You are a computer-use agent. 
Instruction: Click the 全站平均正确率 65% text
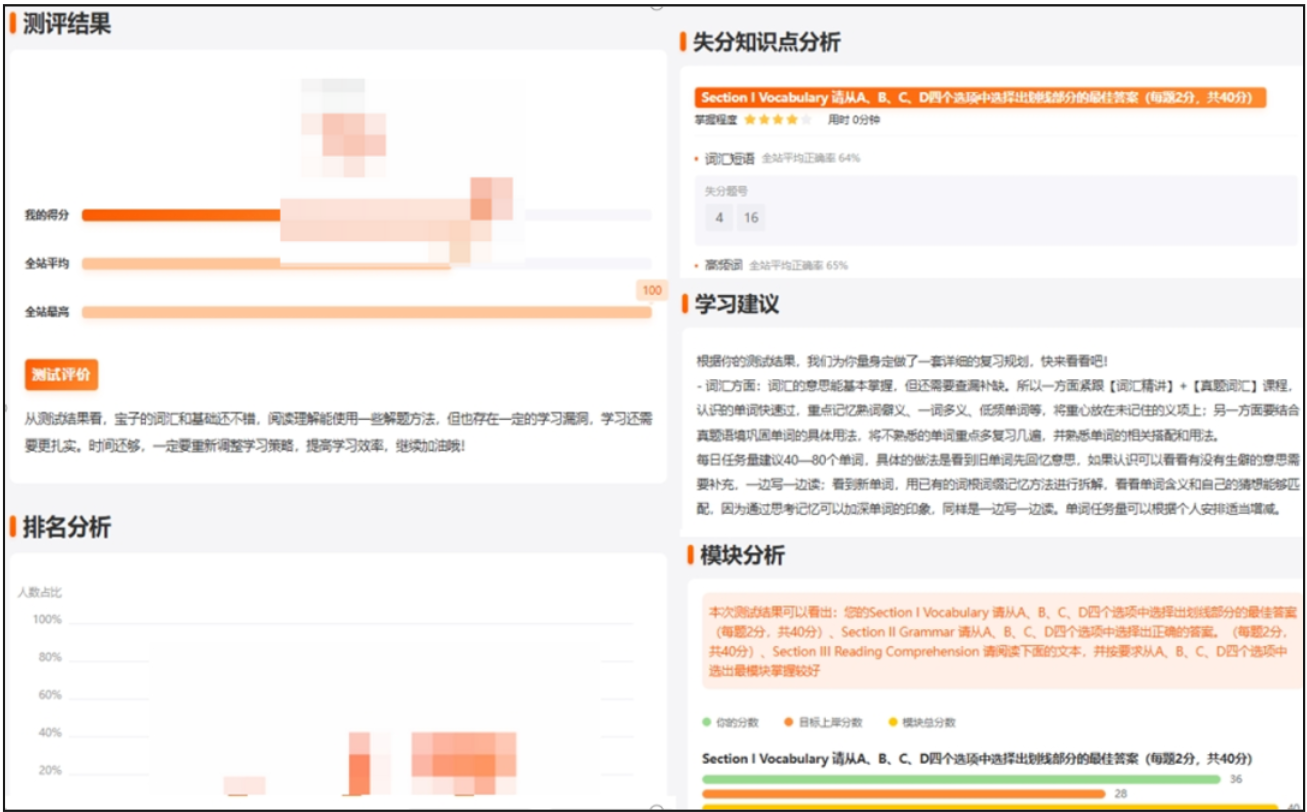point(798,266)
